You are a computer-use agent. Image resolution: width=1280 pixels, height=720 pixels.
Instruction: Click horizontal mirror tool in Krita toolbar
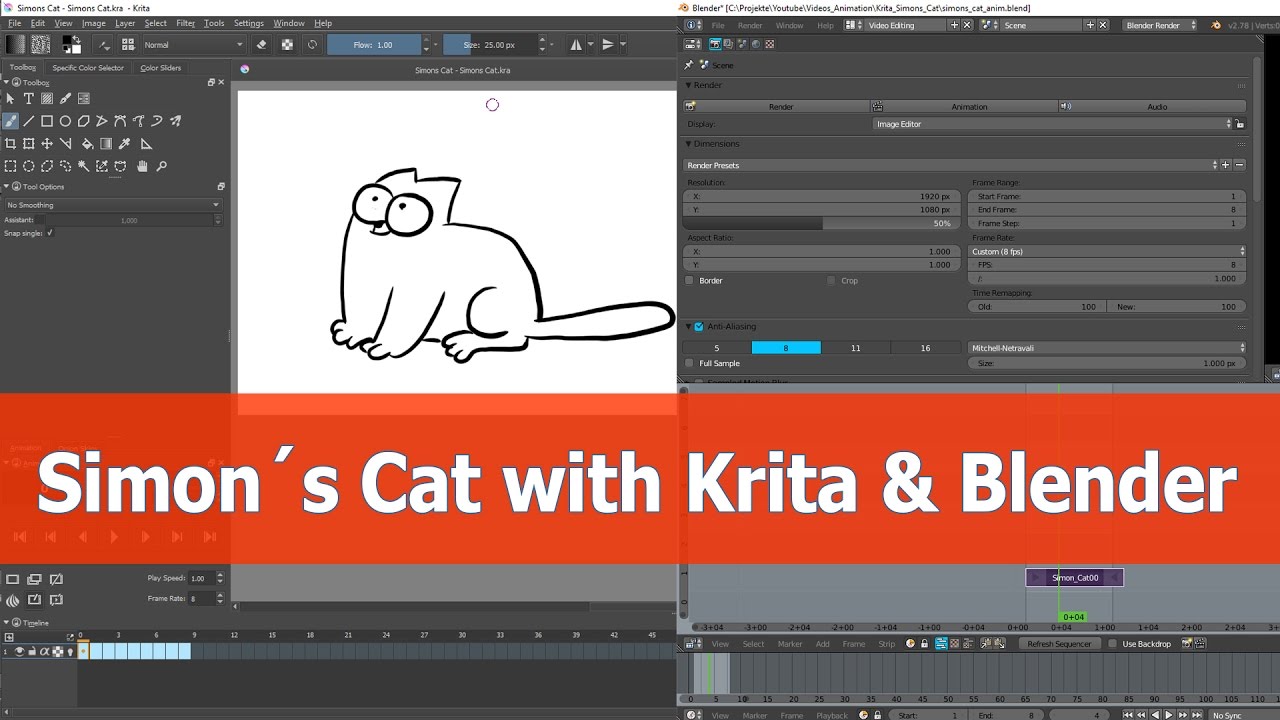[576, 44]
